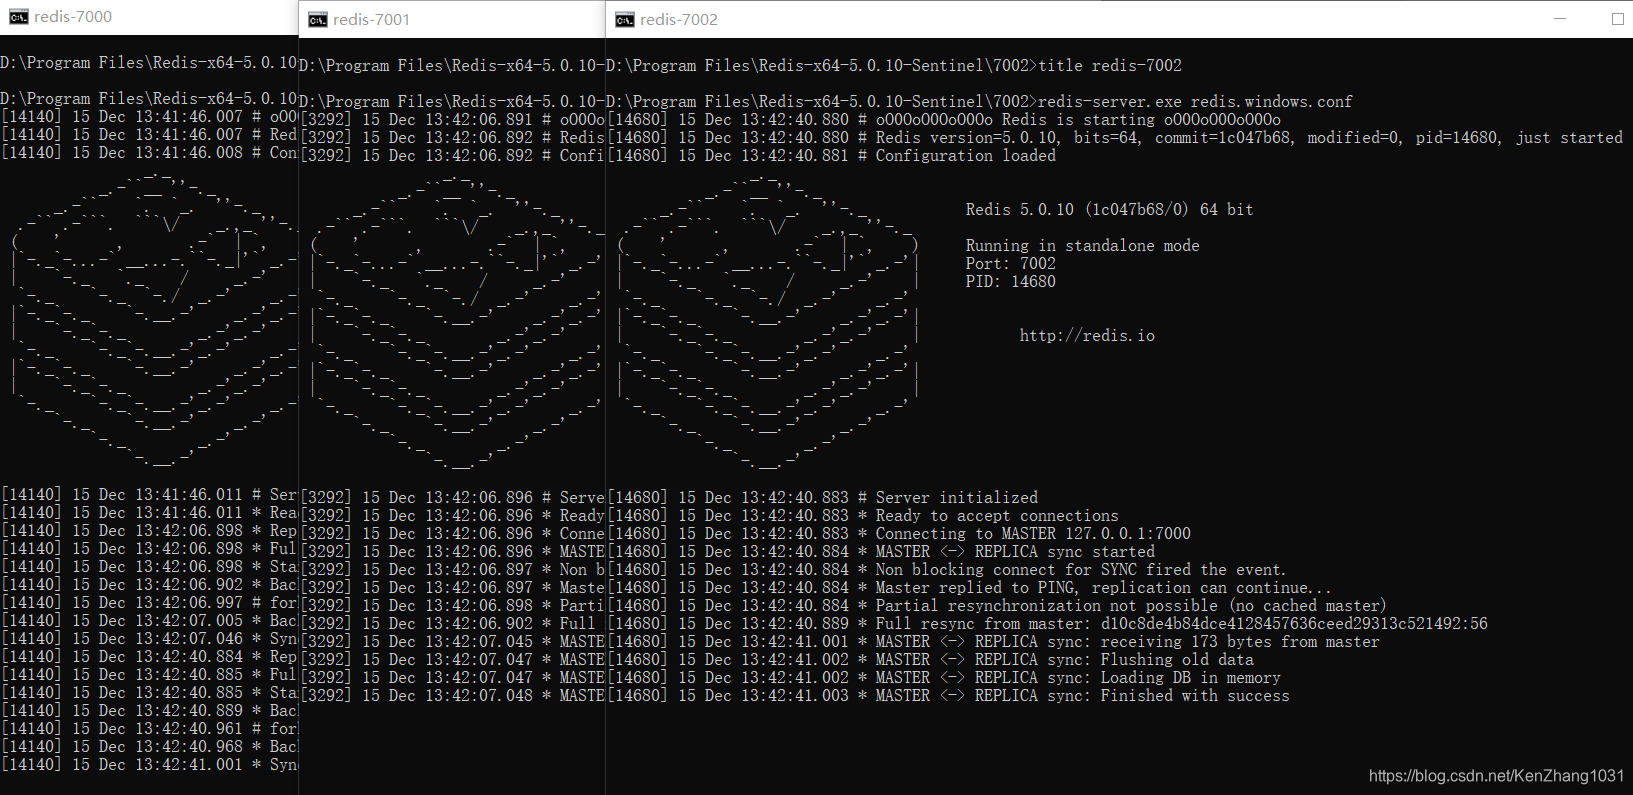Click the Redis ASCII logo in redis-7001
This screenshot has height=795, width=1633.
pyautogui.click(x=455, y=322)
